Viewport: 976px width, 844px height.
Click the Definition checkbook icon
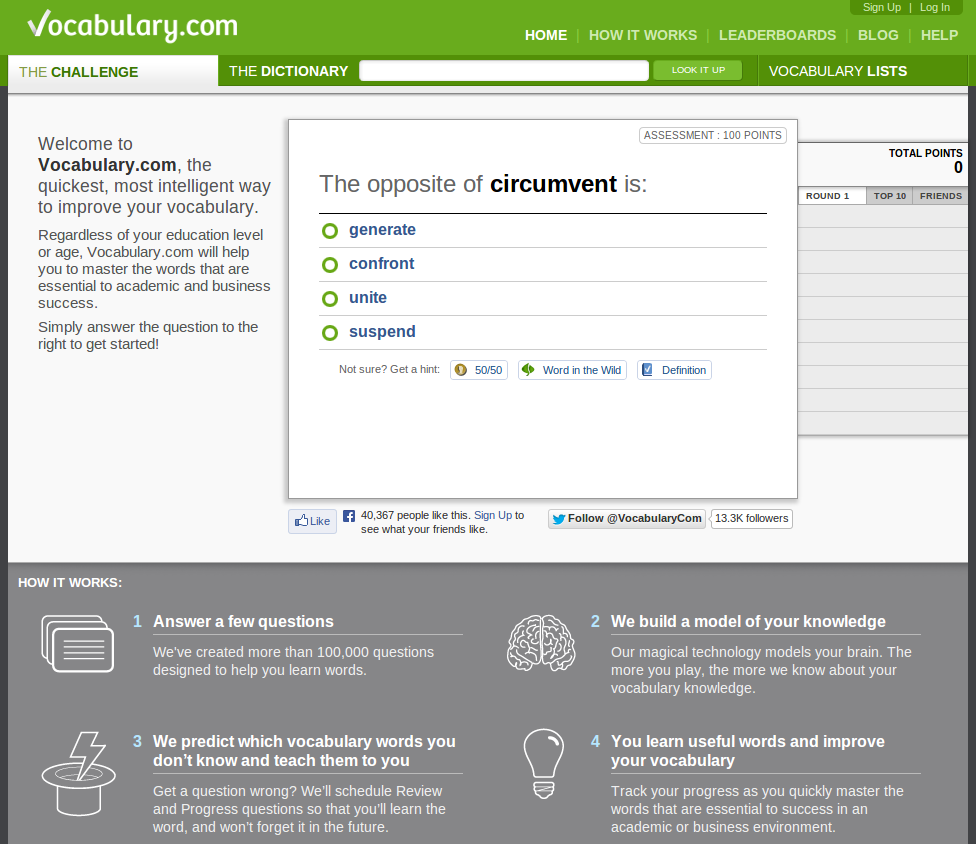tap(647, 370)
